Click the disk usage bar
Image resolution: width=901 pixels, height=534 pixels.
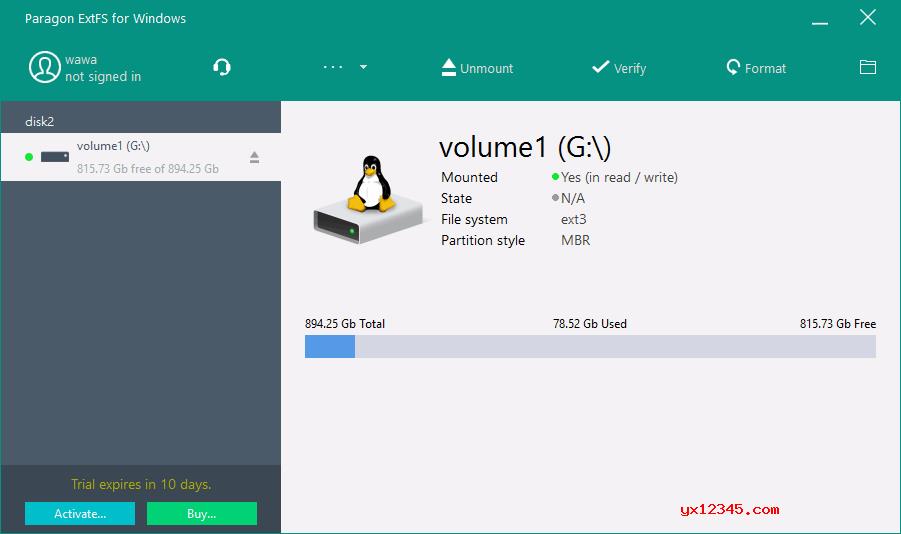(590, 347)
